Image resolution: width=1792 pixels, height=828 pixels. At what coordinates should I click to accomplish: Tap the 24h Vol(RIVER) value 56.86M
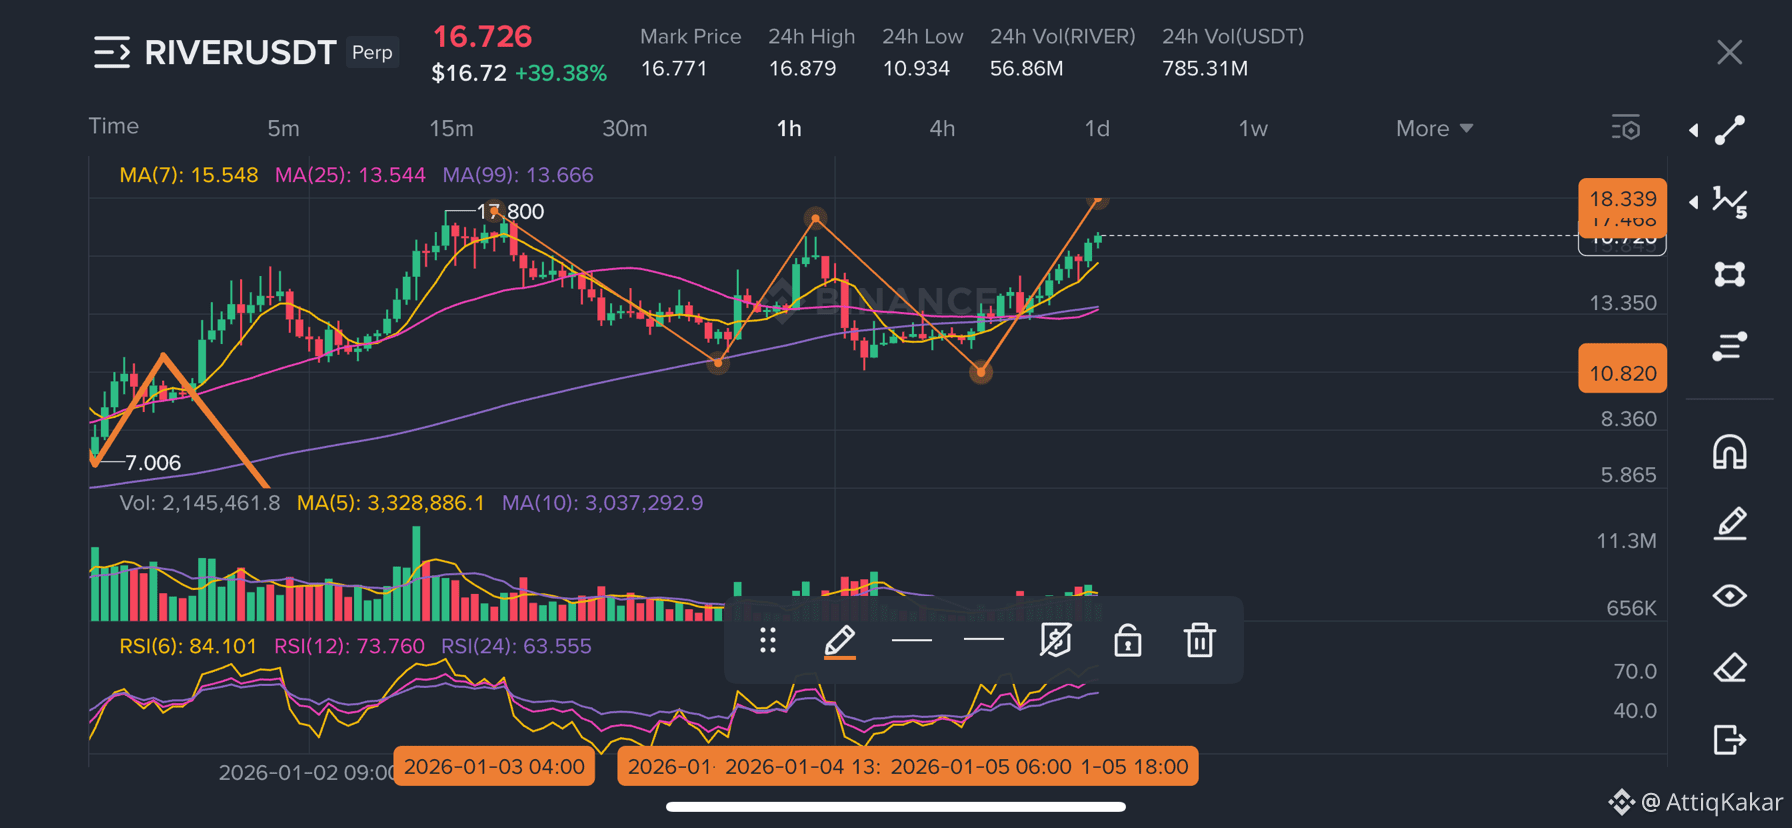click(1027, 69)
